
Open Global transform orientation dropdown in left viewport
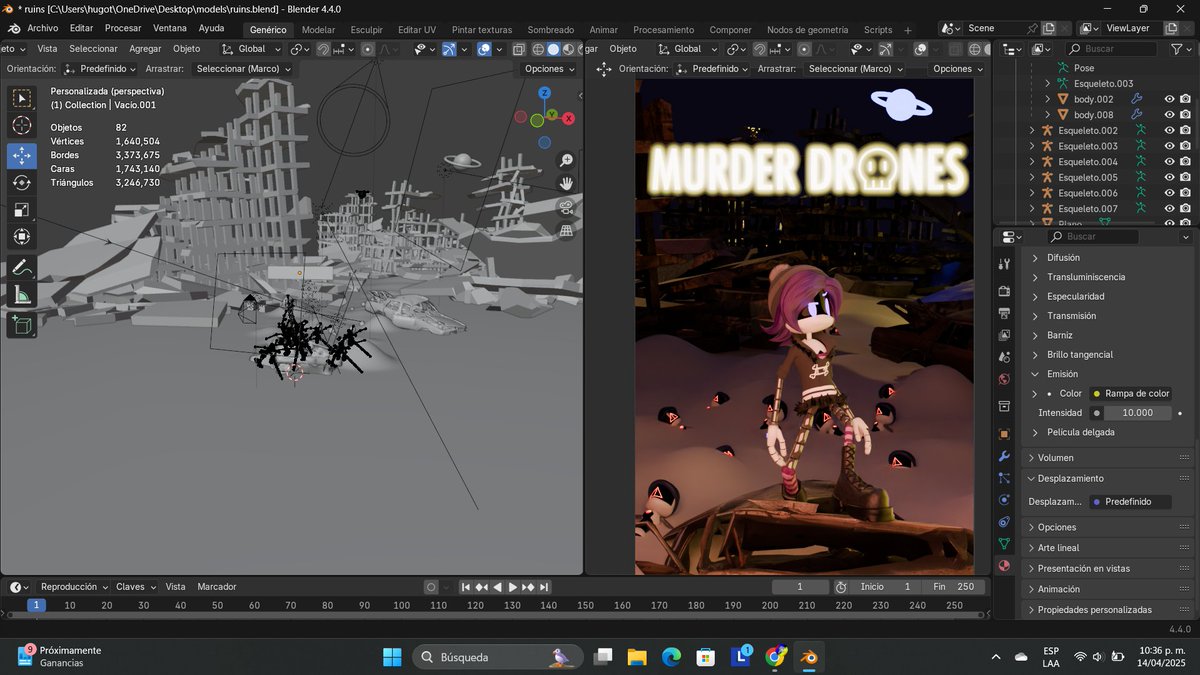click(250, 48)
